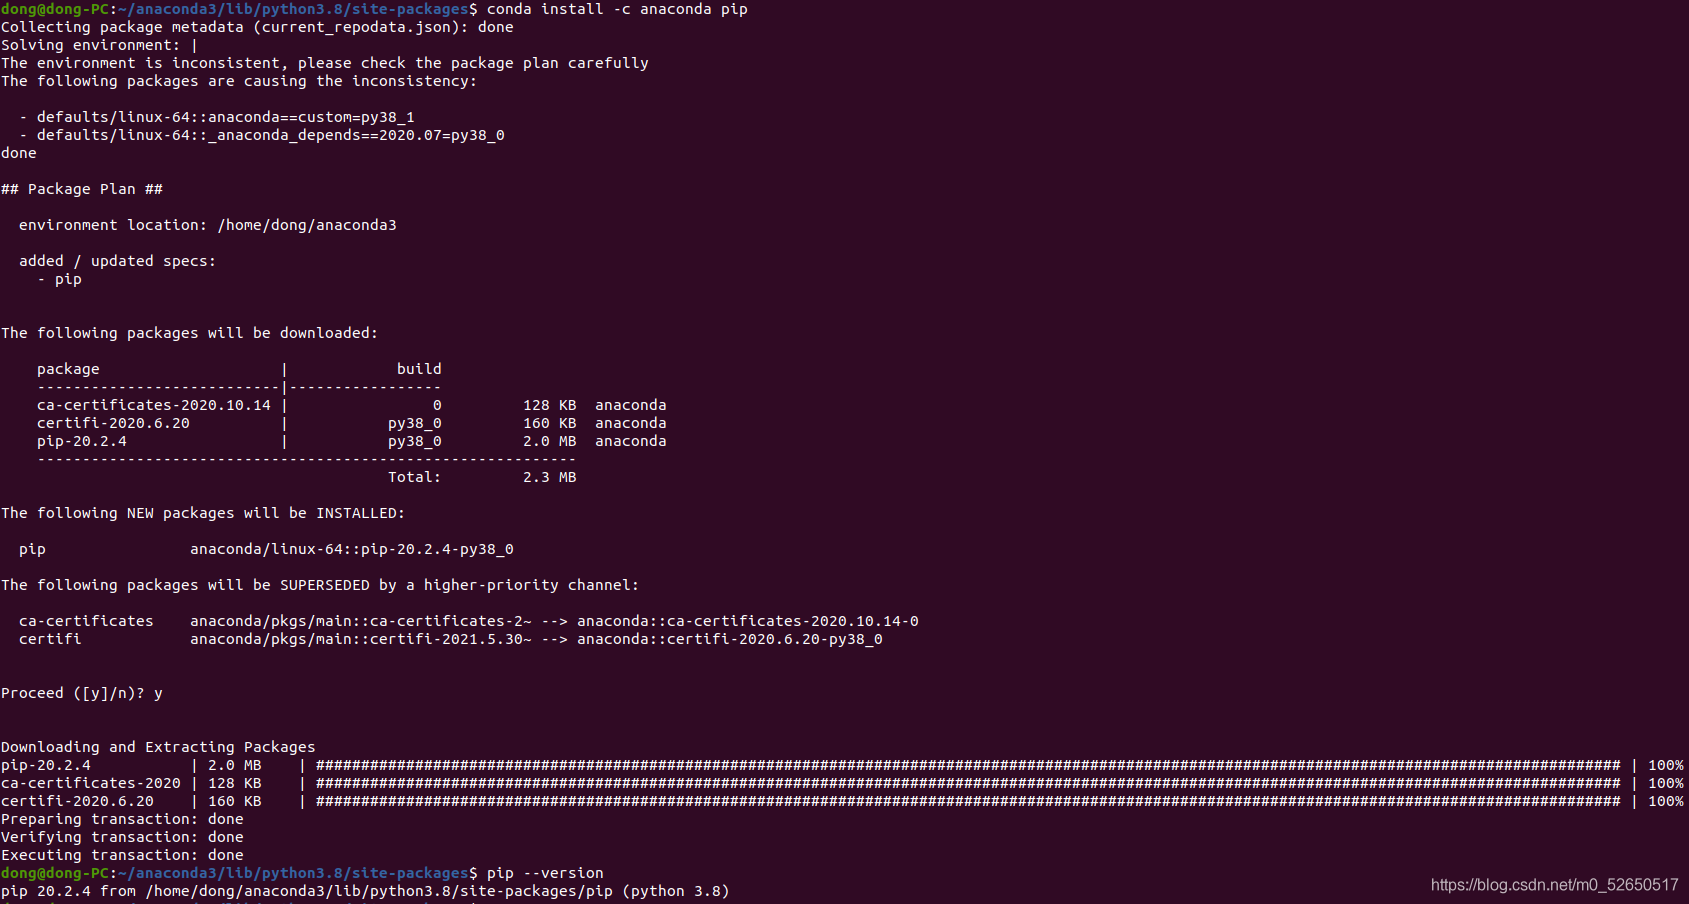
Task: Select 'Preparing transaction: done' line
Action: (122, 819)
